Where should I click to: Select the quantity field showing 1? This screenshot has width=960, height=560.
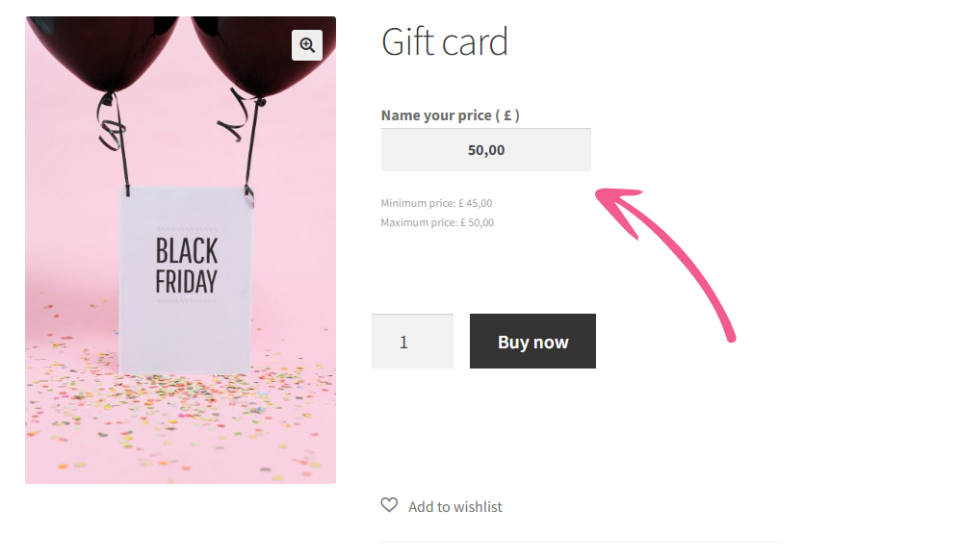[x=412, y=341]
